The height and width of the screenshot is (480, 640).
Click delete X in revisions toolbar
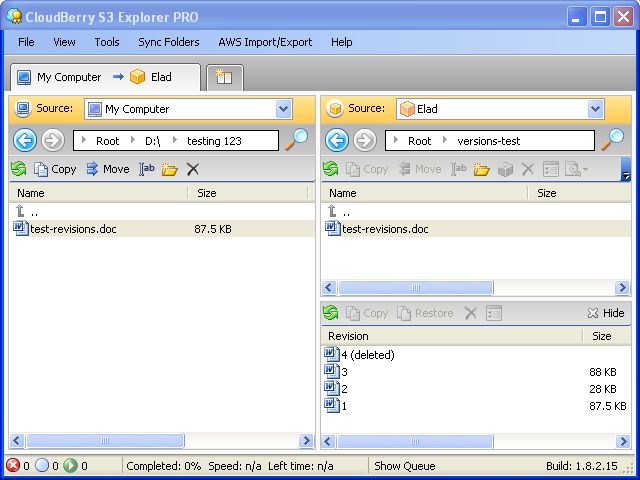point(471,313)
